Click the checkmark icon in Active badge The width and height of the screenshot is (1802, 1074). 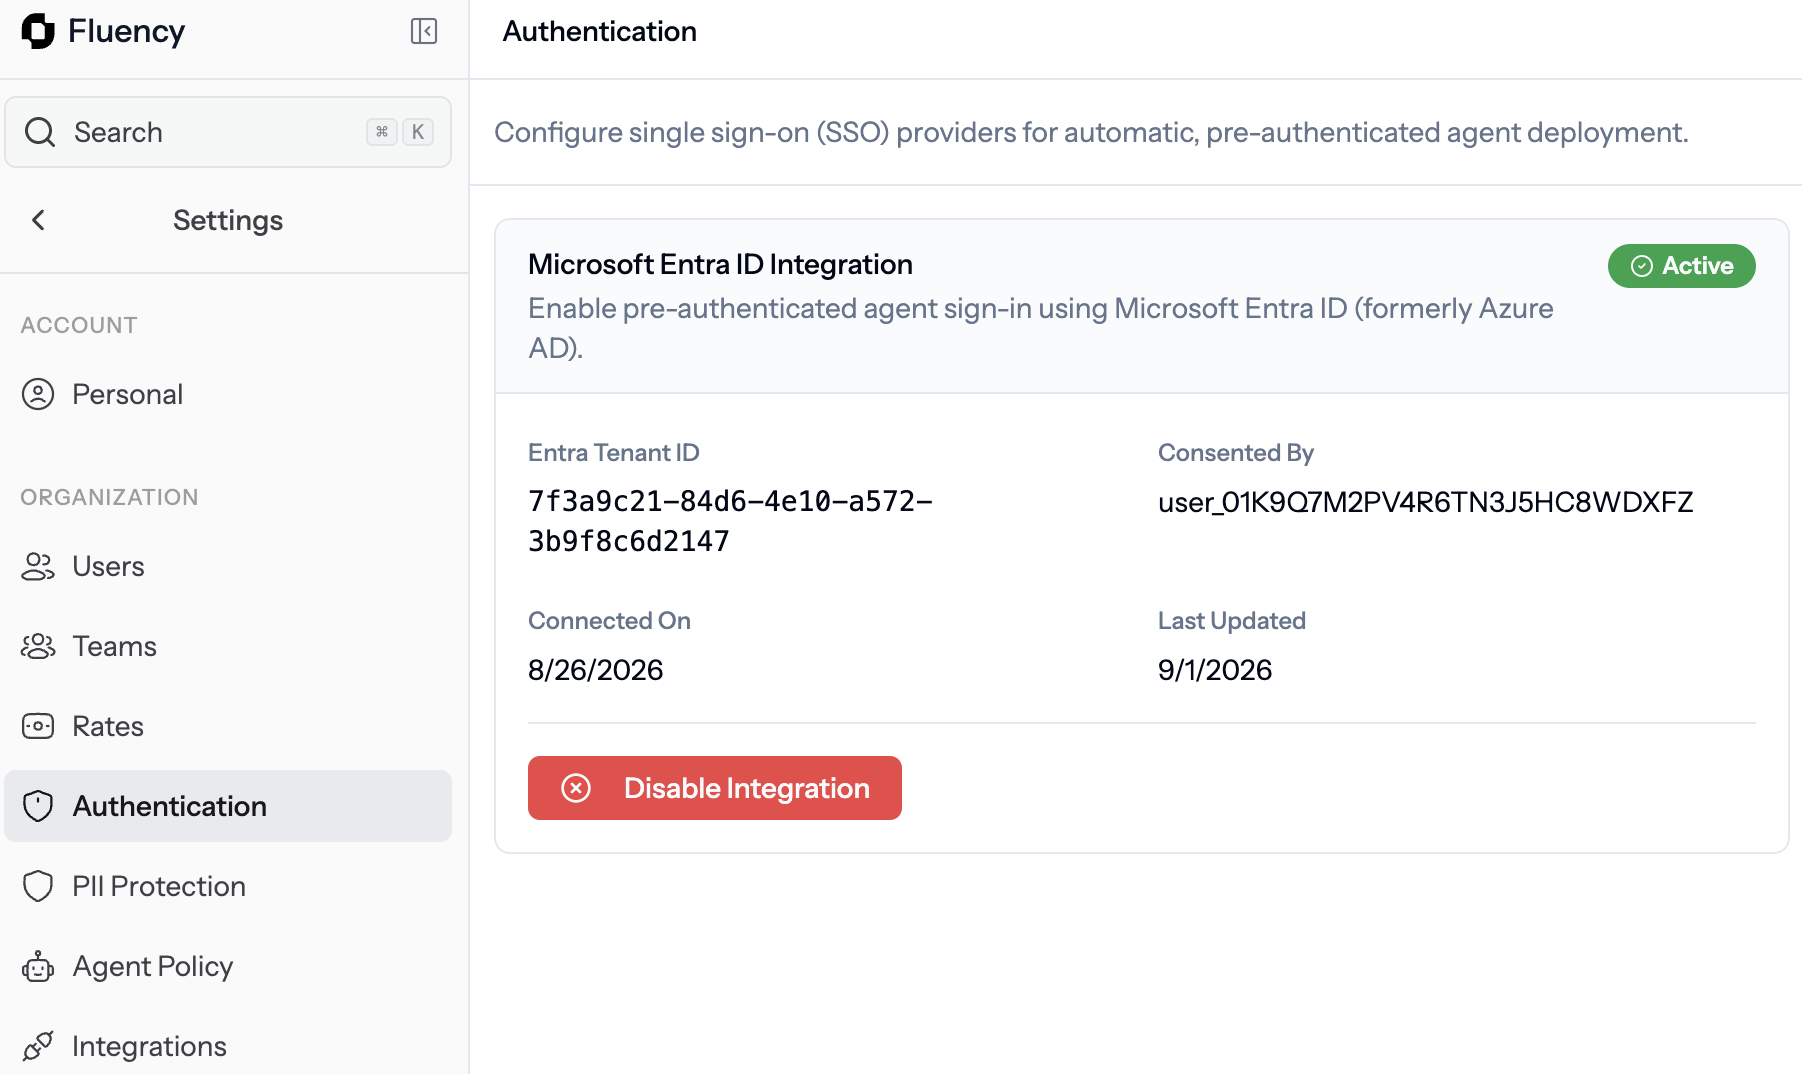click(1642, 266)
